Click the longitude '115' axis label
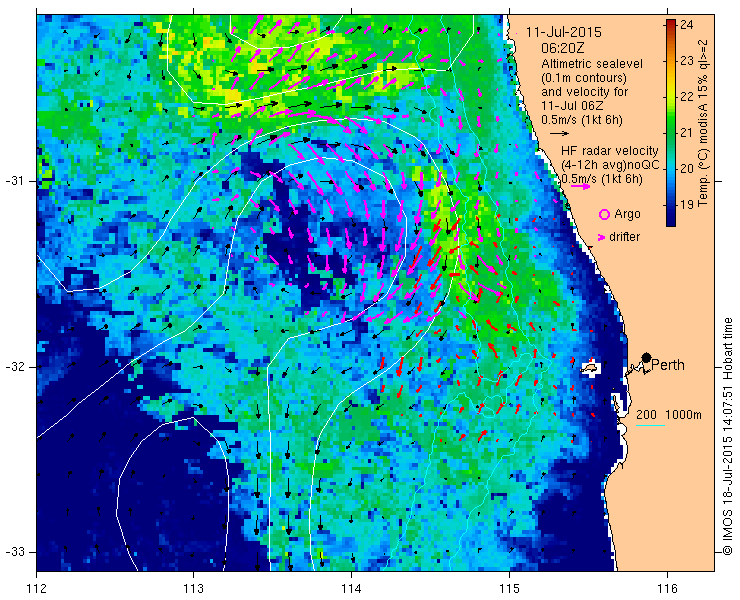 (509, 589)
